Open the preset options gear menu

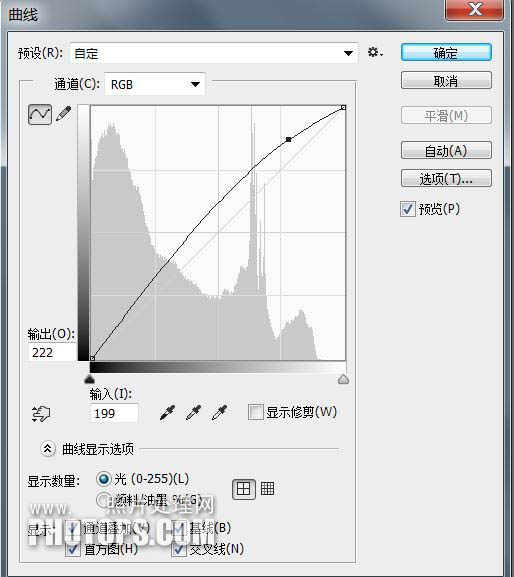[375, 53]
